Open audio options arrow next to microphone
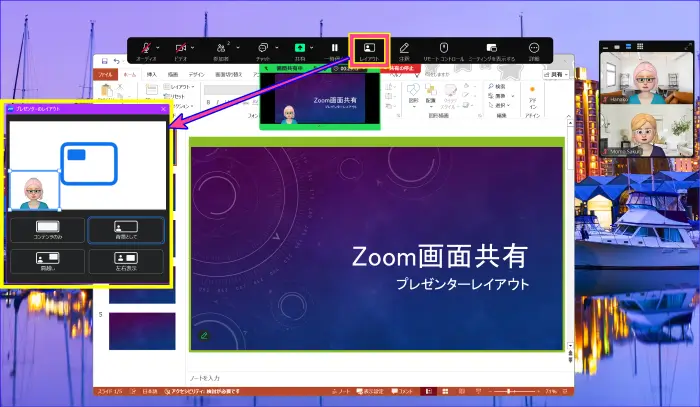Viewport: 700px width, 407px height. pyautogui.click(x=158, y=47)
